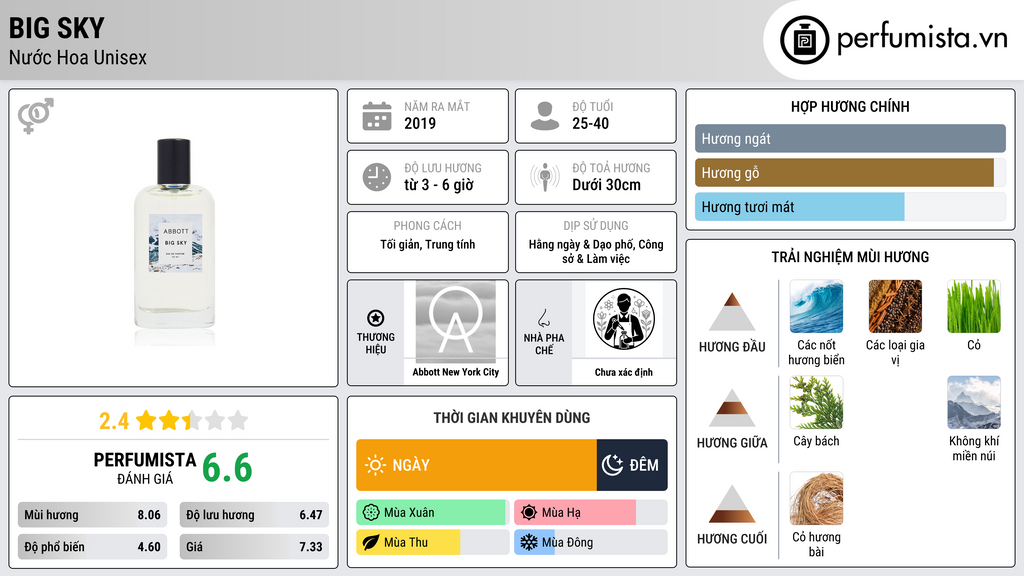Image resolution: width=1024 pixels, height=576 pixels.
Task: Click the 2.4 star rating number
Action: click(114, 421)
